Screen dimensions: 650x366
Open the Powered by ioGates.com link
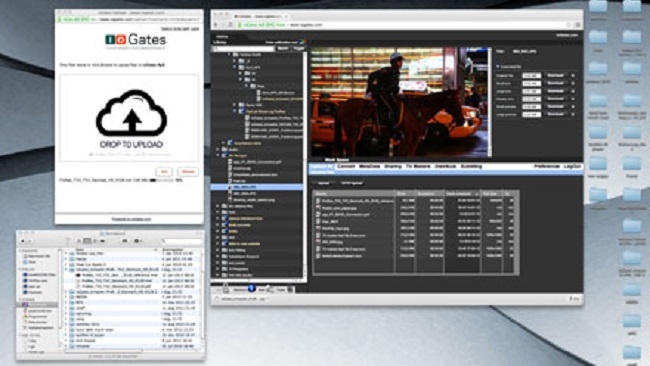click(131, 219)
